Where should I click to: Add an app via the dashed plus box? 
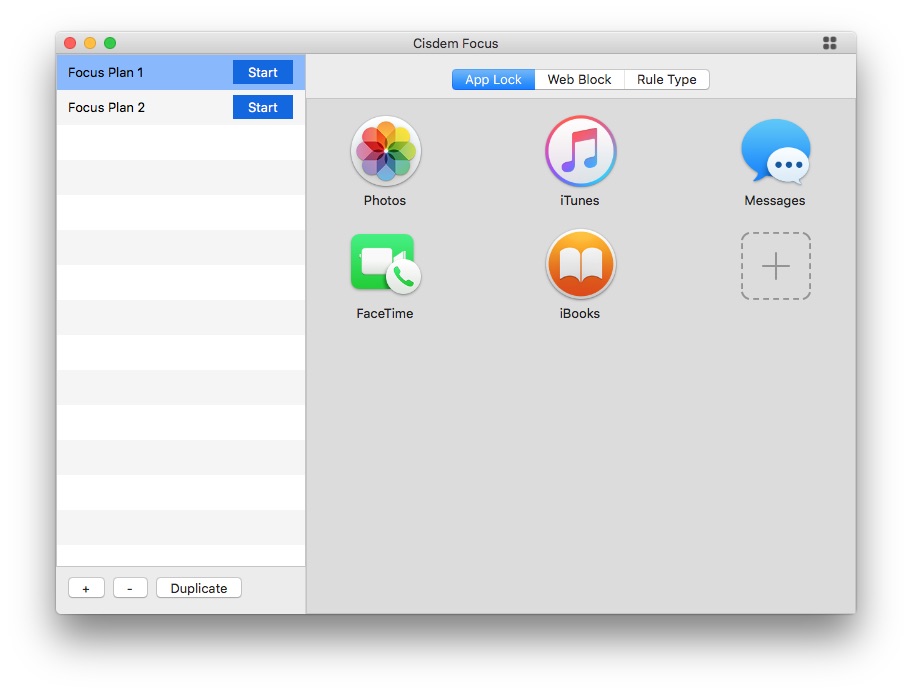coord(775,266)
